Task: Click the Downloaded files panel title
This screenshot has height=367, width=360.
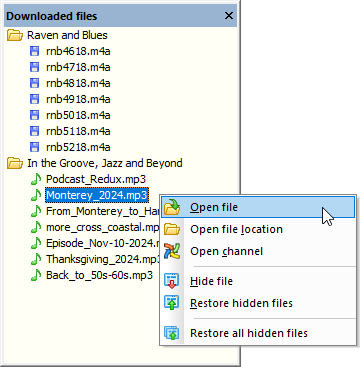Action: pyautogui.click(x=52, y=16)
